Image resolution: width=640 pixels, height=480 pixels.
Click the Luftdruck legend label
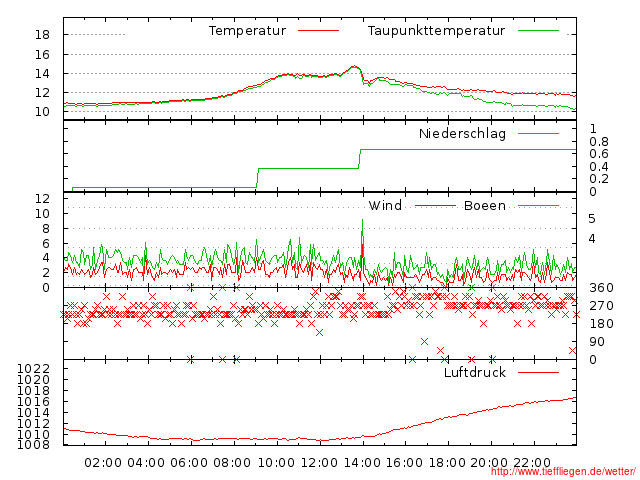coord(475,372)
